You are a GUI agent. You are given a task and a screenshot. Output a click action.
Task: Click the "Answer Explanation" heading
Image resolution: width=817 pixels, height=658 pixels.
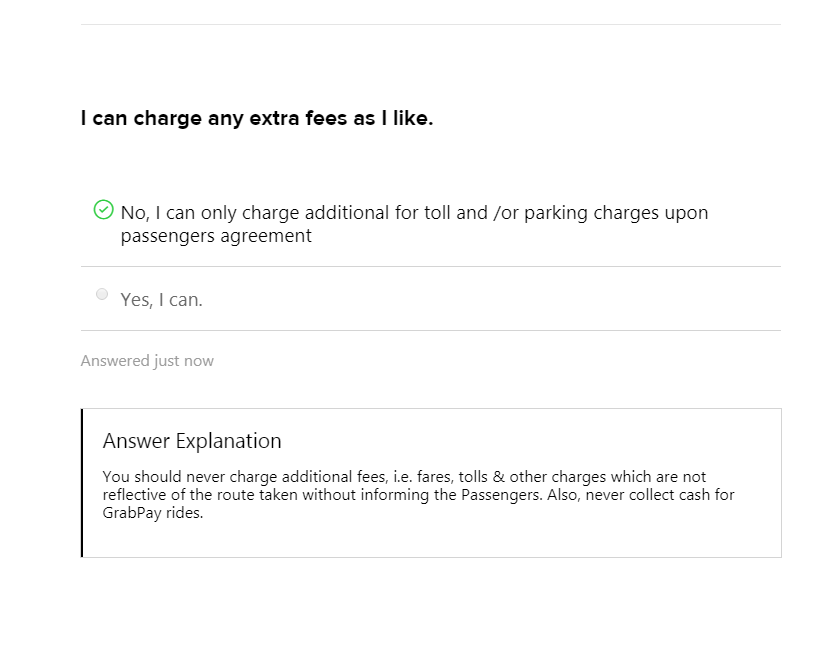[192, 441]
